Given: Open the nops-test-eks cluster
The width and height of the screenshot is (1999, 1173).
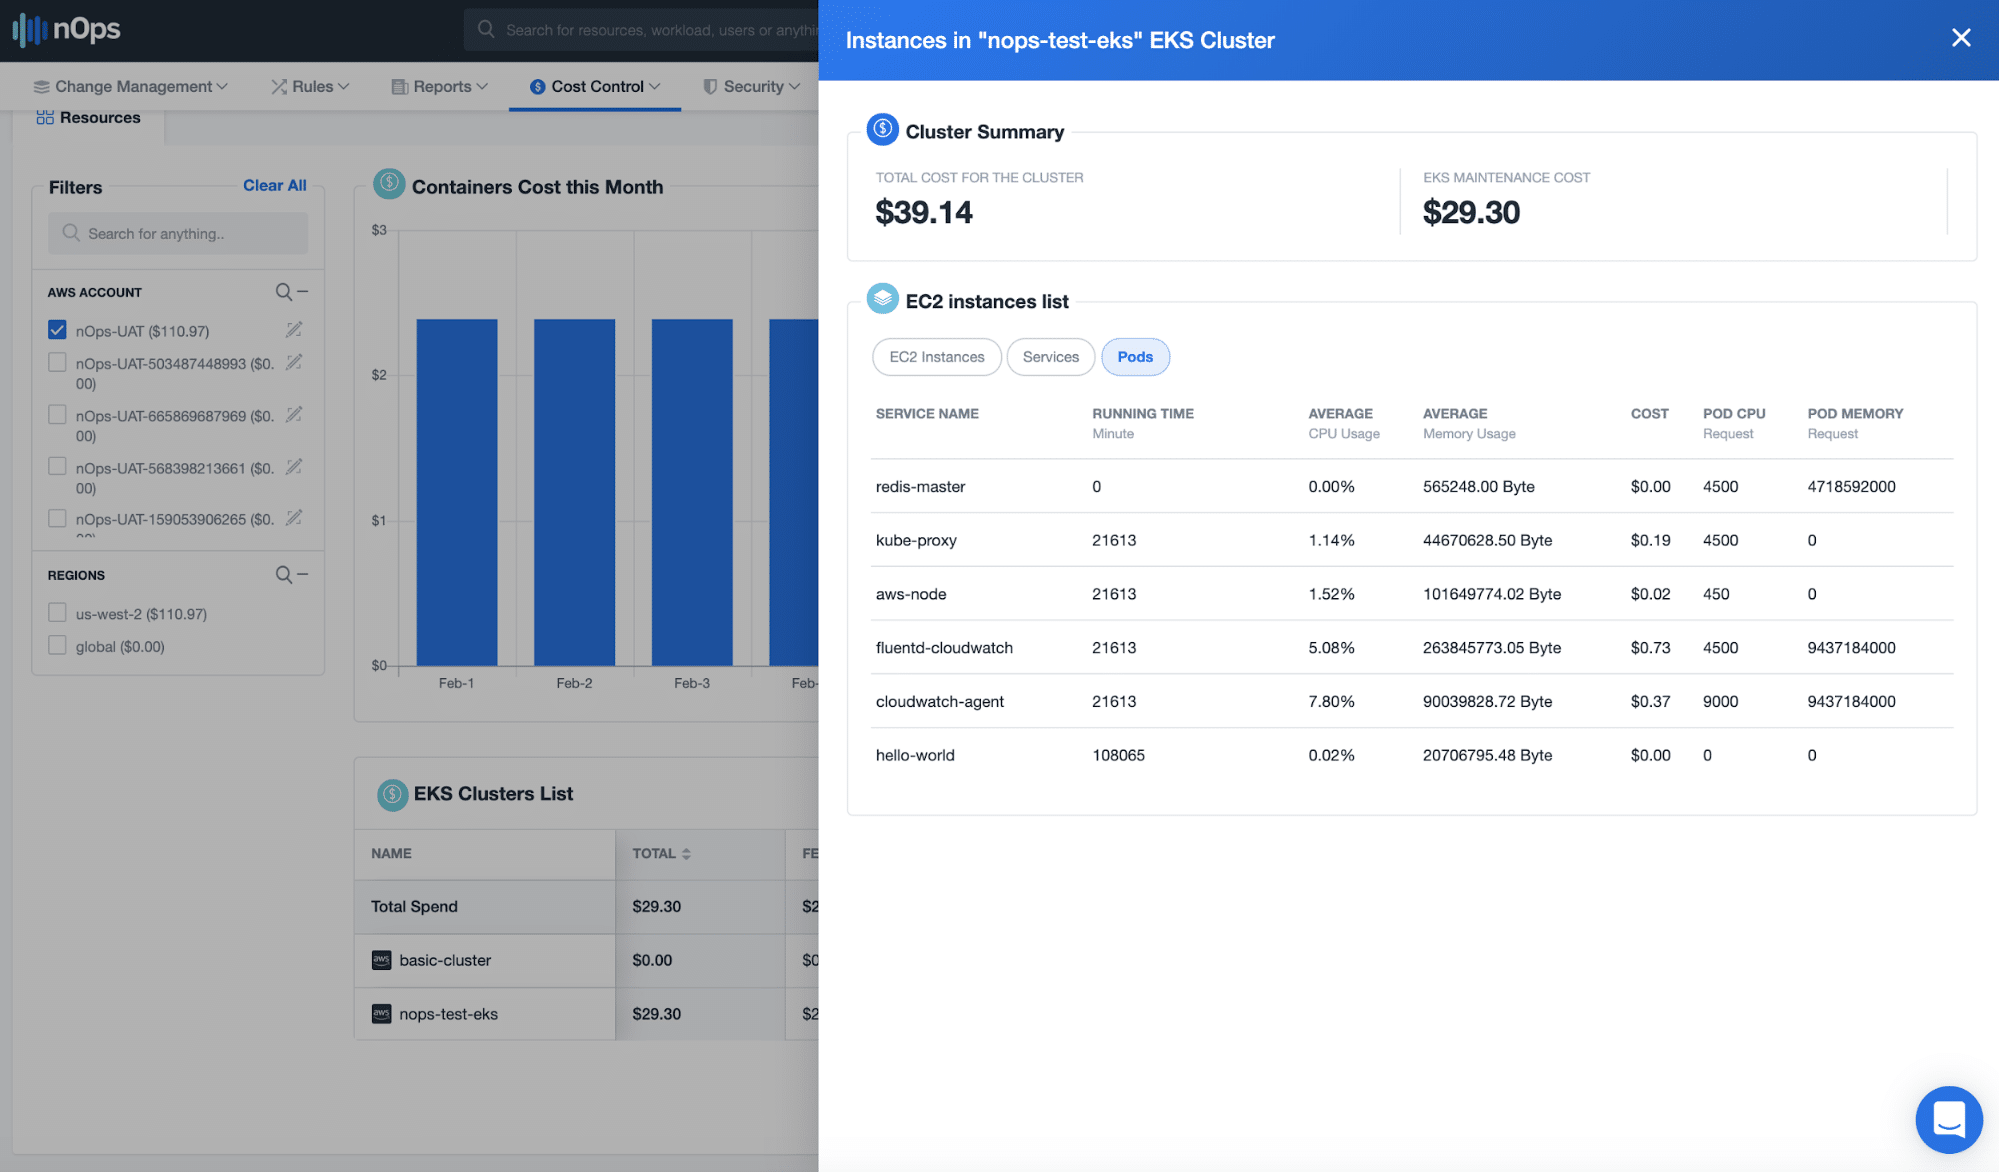Looking at the screenshot, I should pos(448,1014).
